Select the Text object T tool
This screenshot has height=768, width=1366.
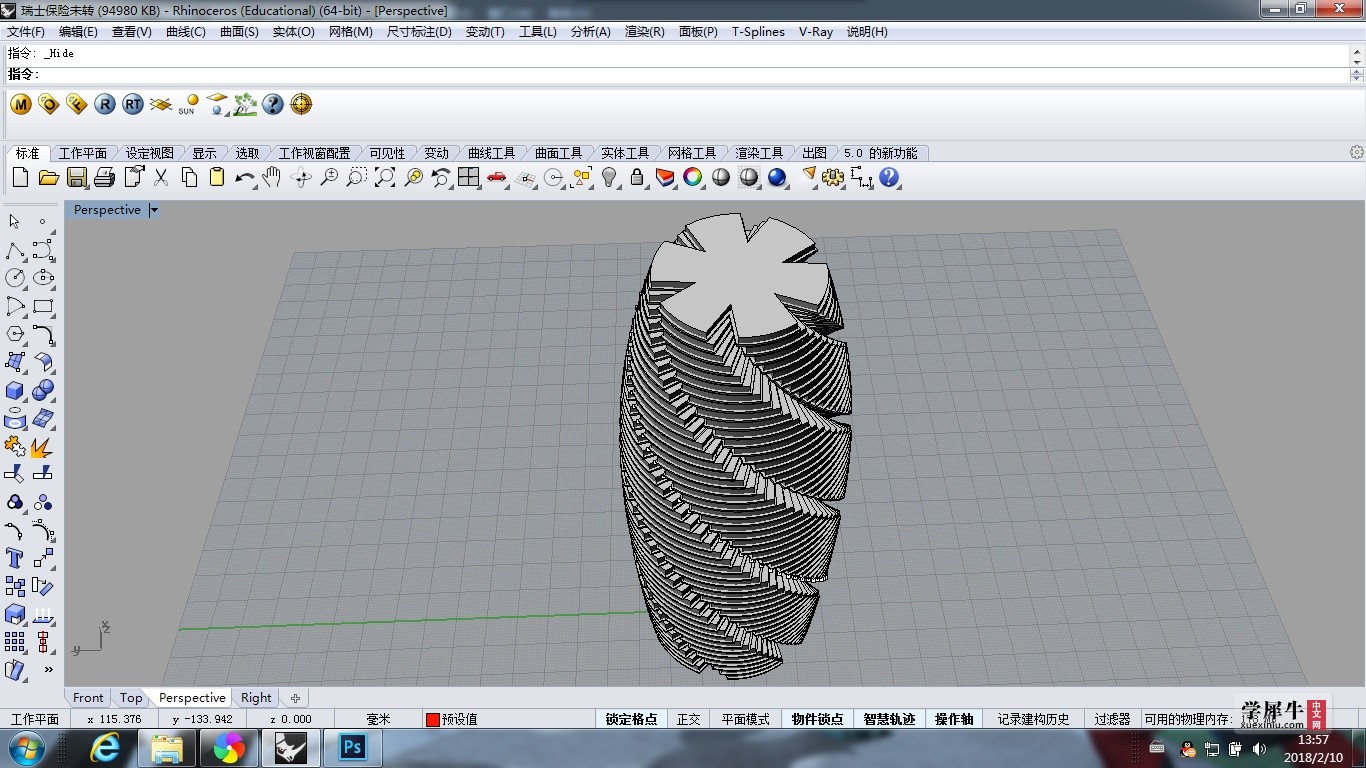15,558
